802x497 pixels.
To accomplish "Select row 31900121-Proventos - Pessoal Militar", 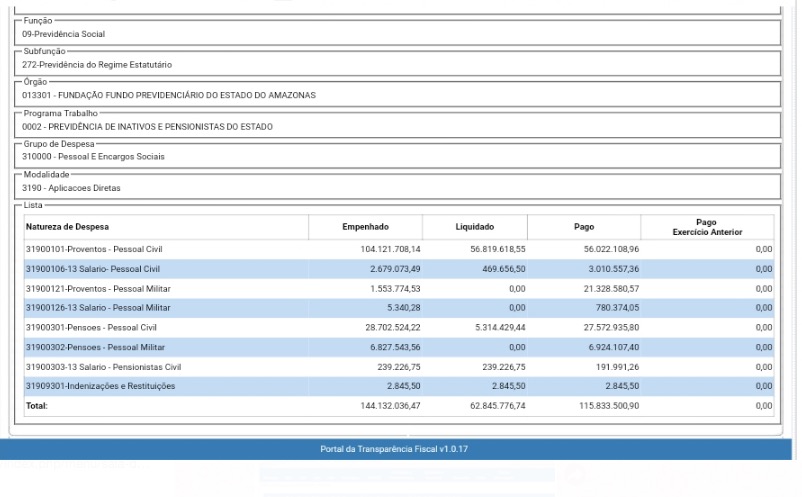I will point(98,289).
